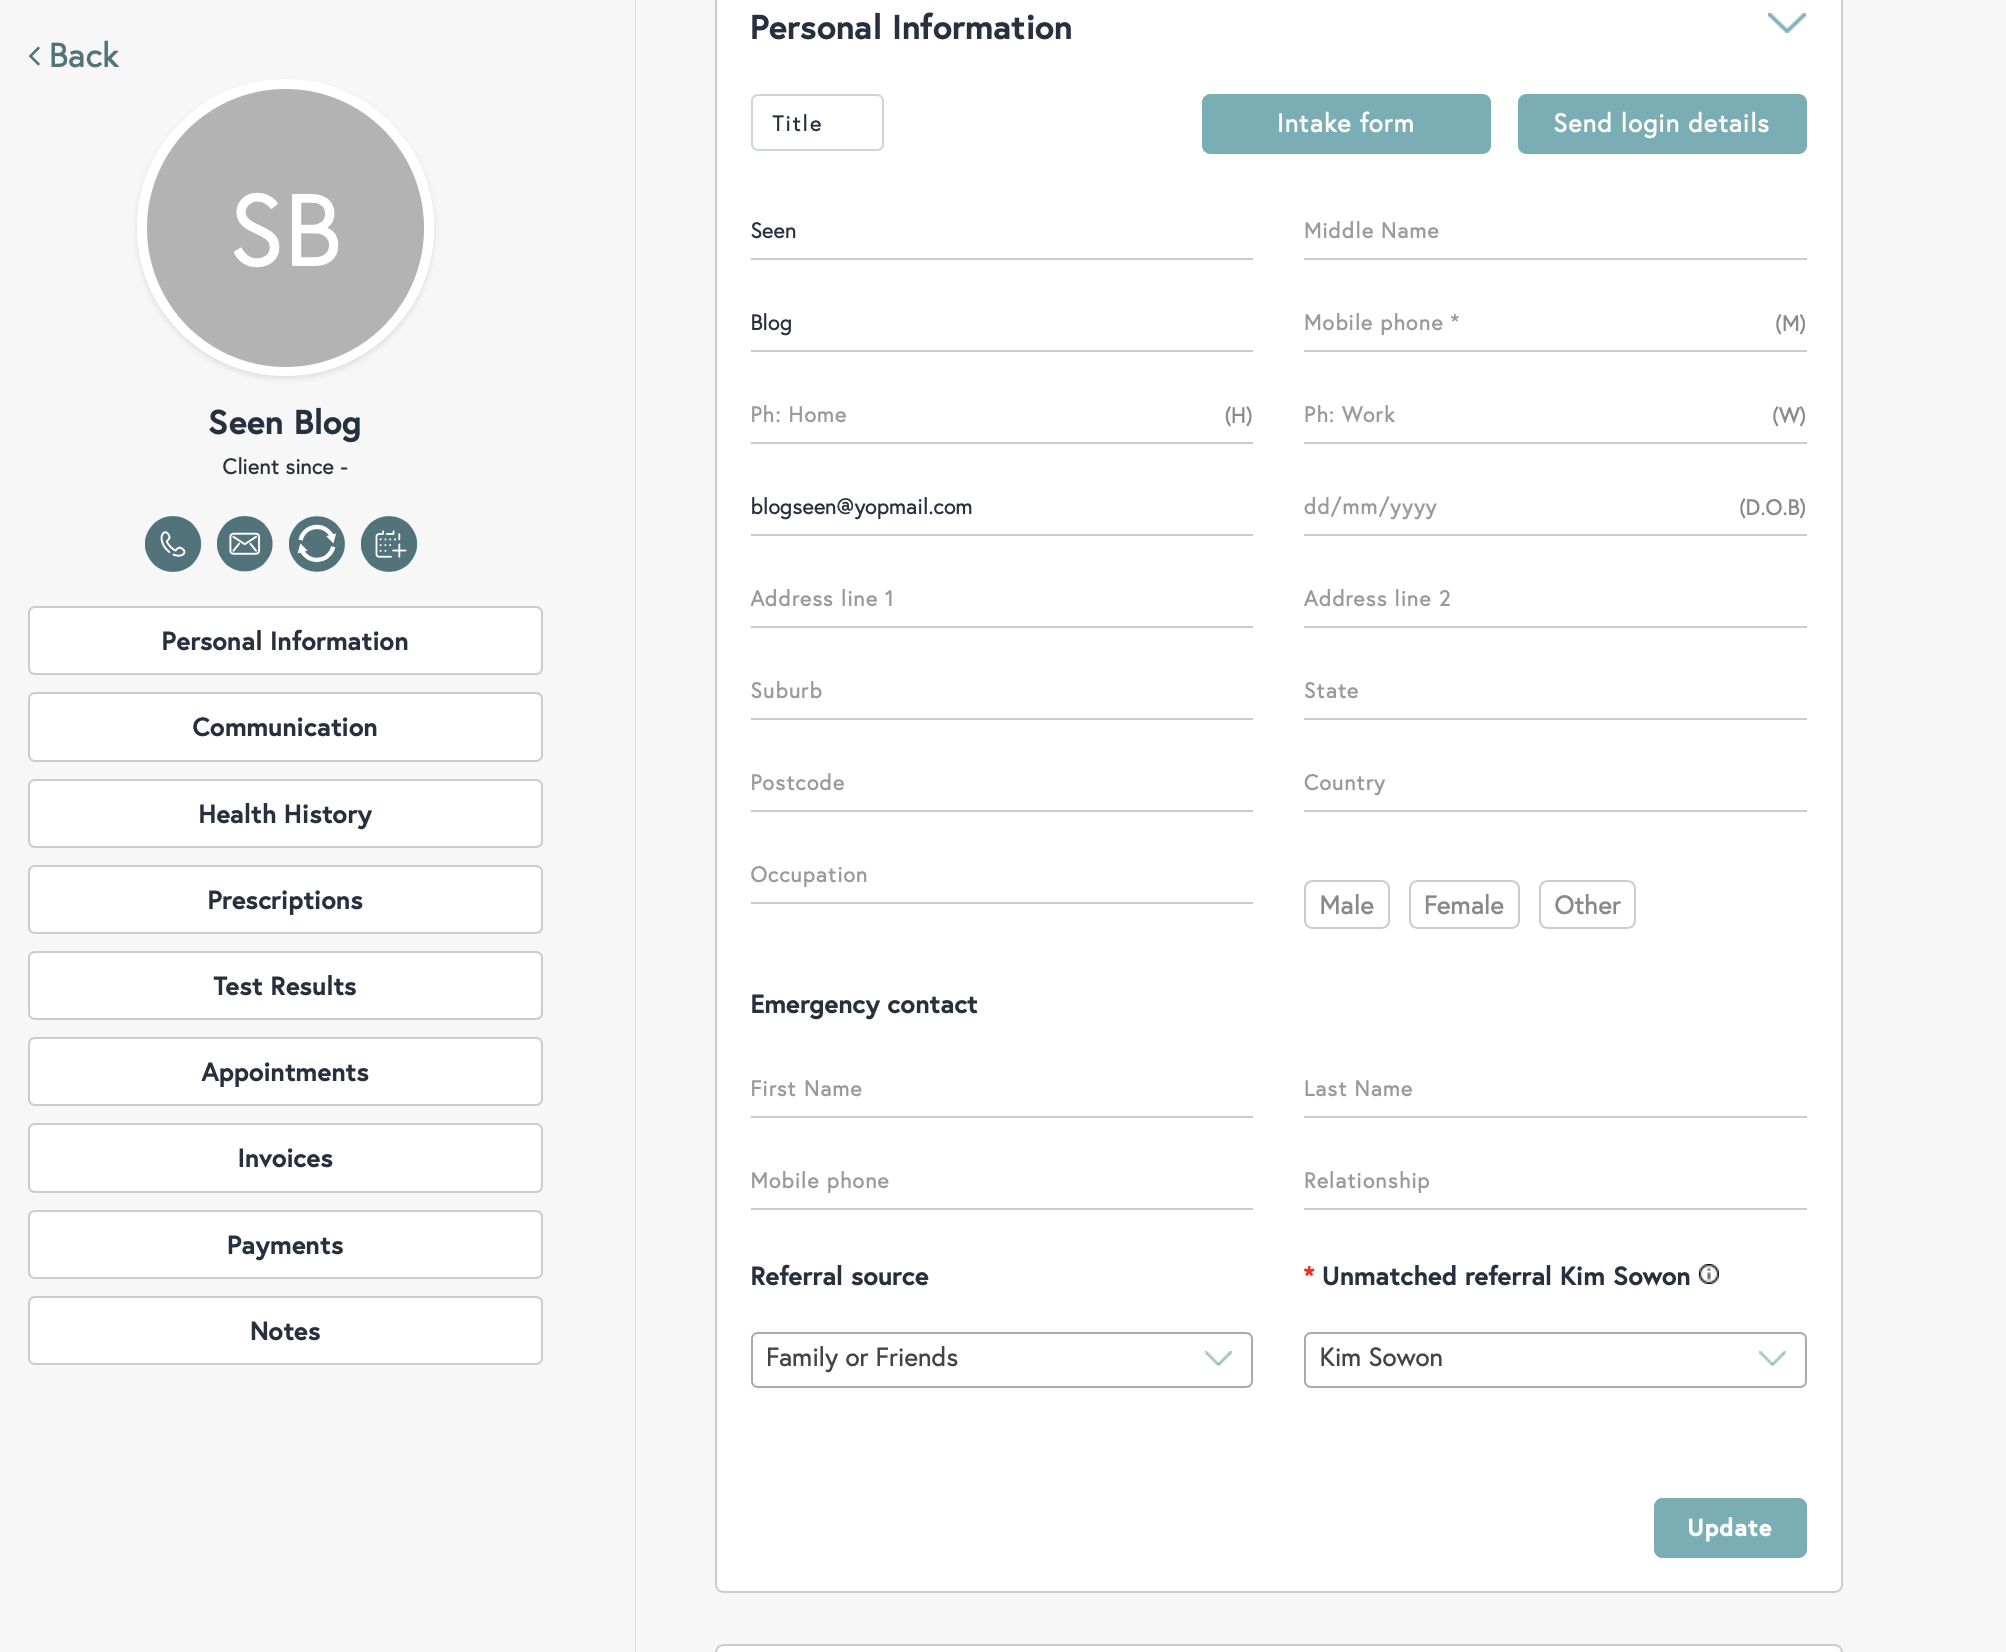This screenshot has width=2006, height=1652.
Task: Open the Prescriptions sidebar section
Action: pyautogui.click(x=285, y=900)
